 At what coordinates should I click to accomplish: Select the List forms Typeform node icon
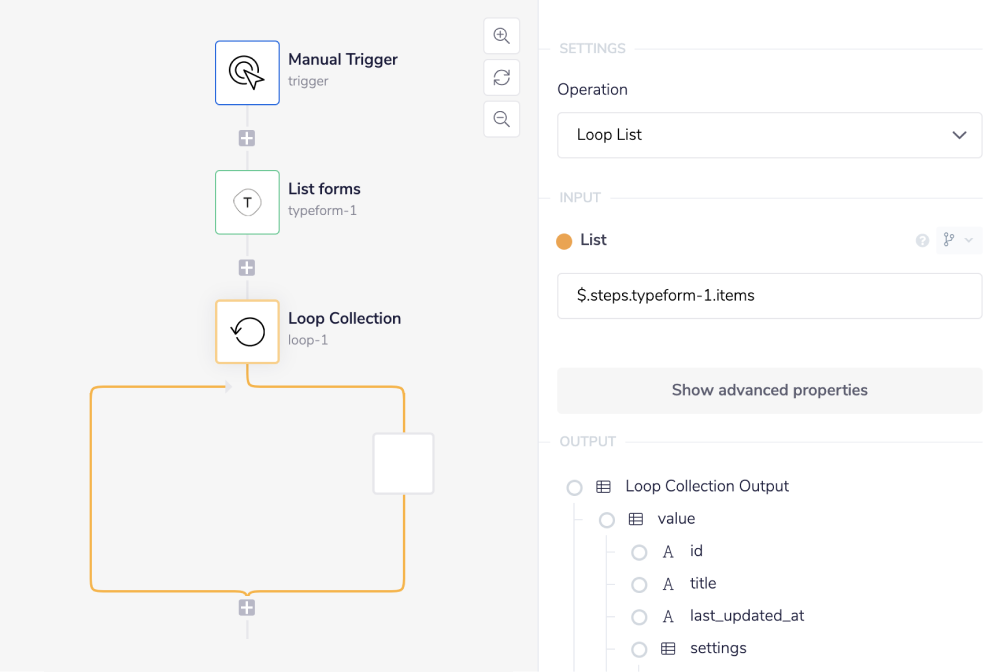247,202
